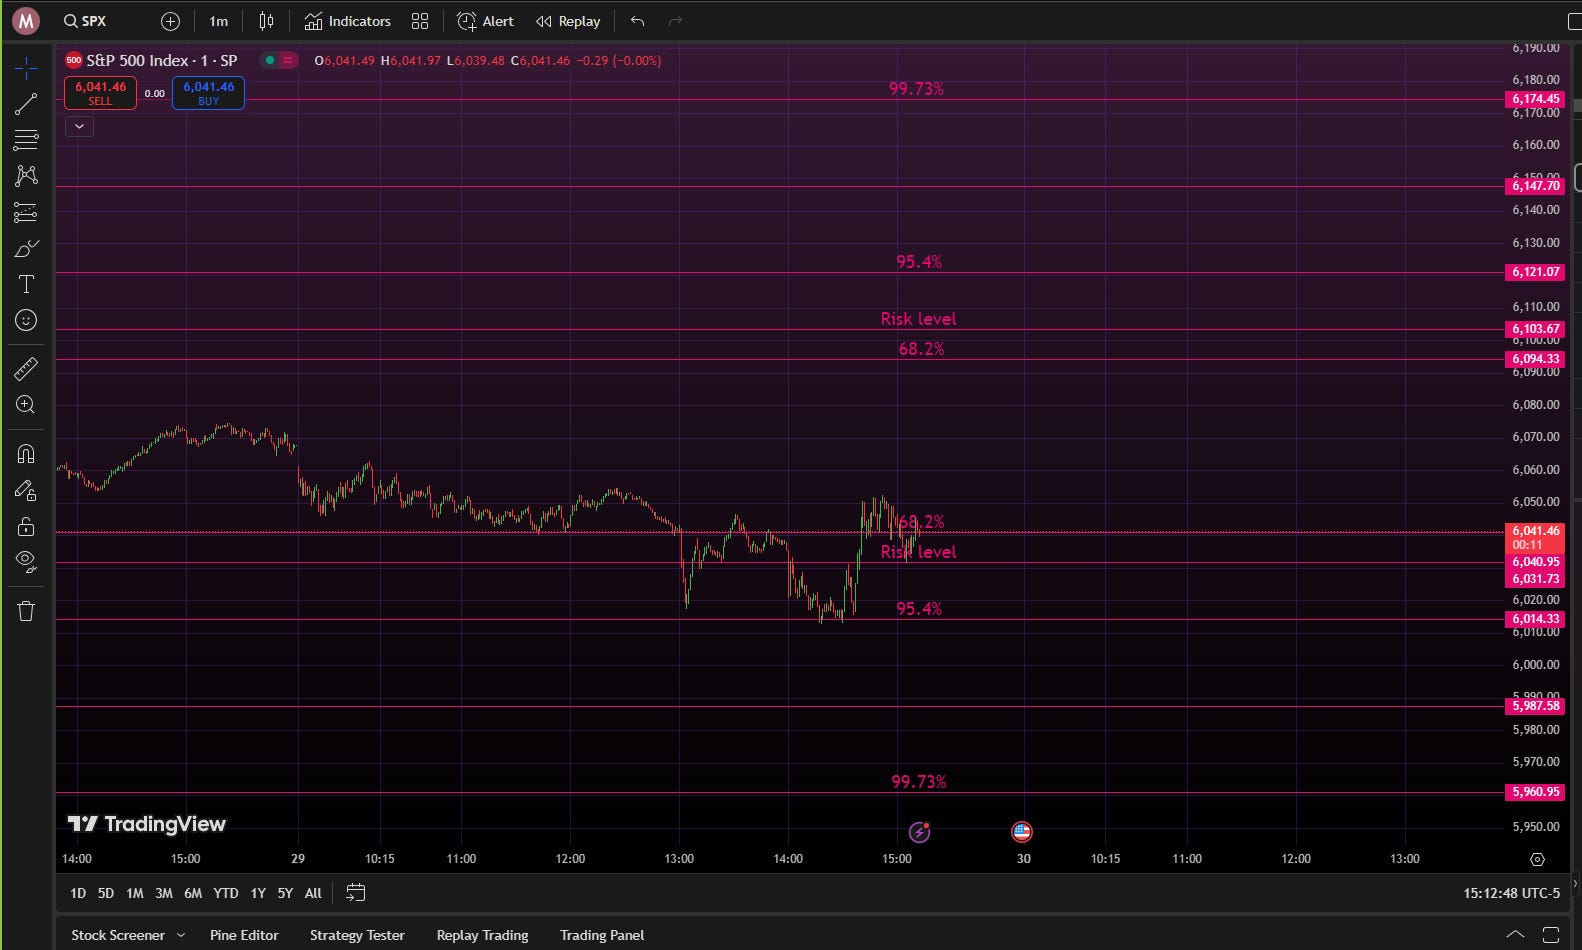This screenshot has height=950, width=1582.
Task: Open the emoji icons tool
Action: coord(26,320)
